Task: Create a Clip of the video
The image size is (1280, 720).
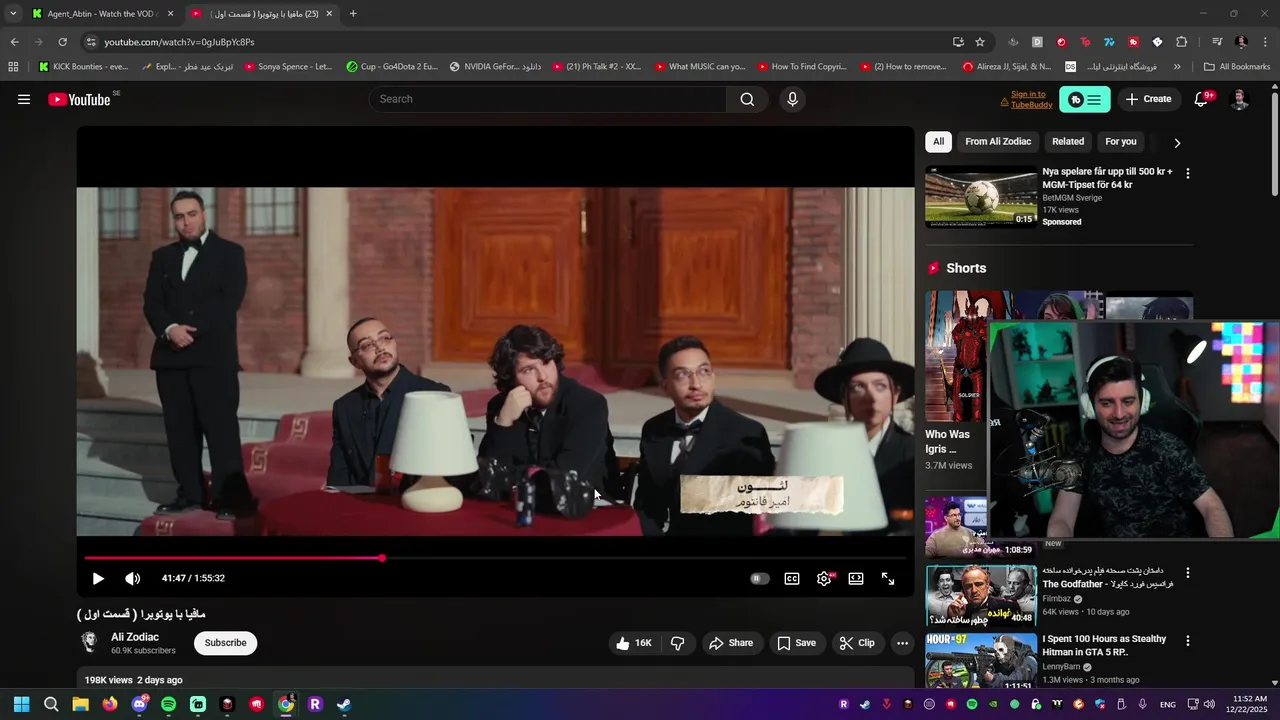Action: [857, 643]
